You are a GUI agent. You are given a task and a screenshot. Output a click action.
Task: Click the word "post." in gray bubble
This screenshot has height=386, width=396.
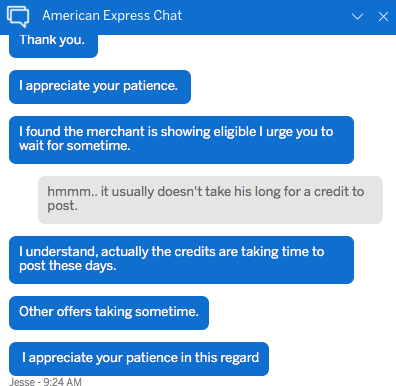62,206
